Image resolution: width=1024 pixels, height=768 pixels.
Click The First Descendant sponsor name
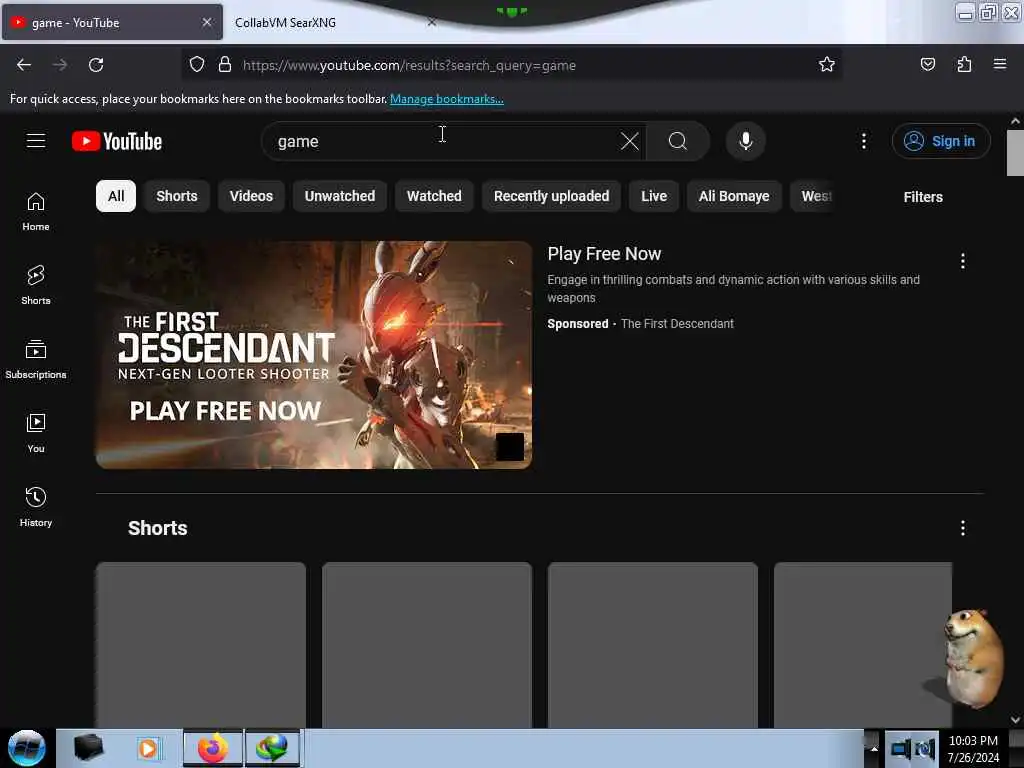[x=677, y=324]
